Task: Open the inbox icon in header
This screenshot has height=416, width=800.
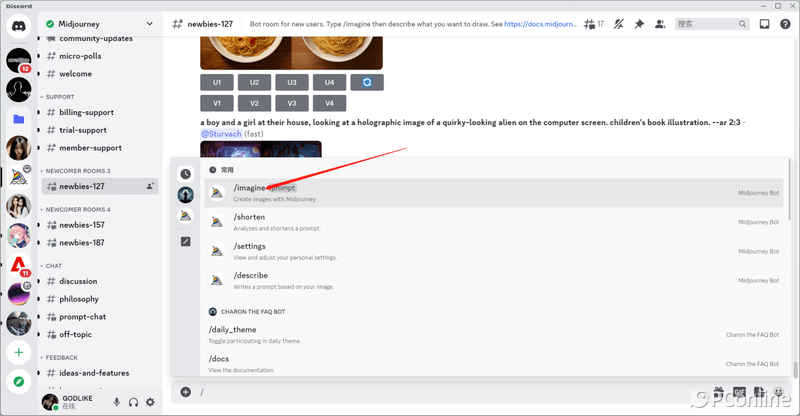Action: pos(764,24)
